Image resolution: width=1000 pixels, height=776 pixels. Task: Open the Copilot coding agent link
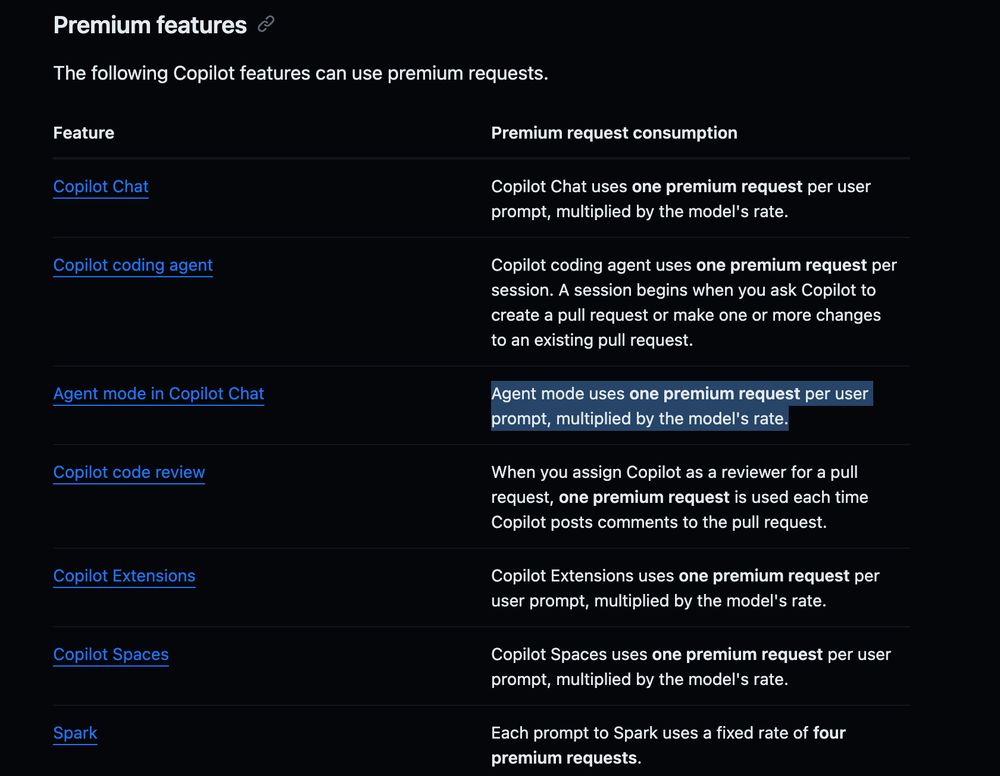pyautogui.click(x=133, y=265)
